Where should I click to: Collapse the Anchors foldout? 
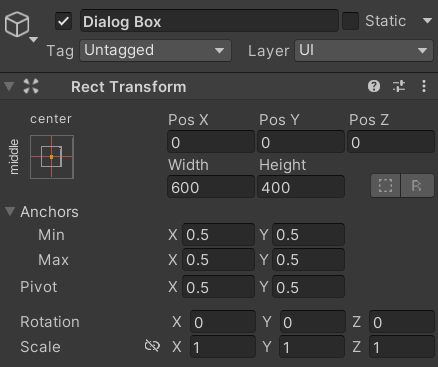point(10,211)
